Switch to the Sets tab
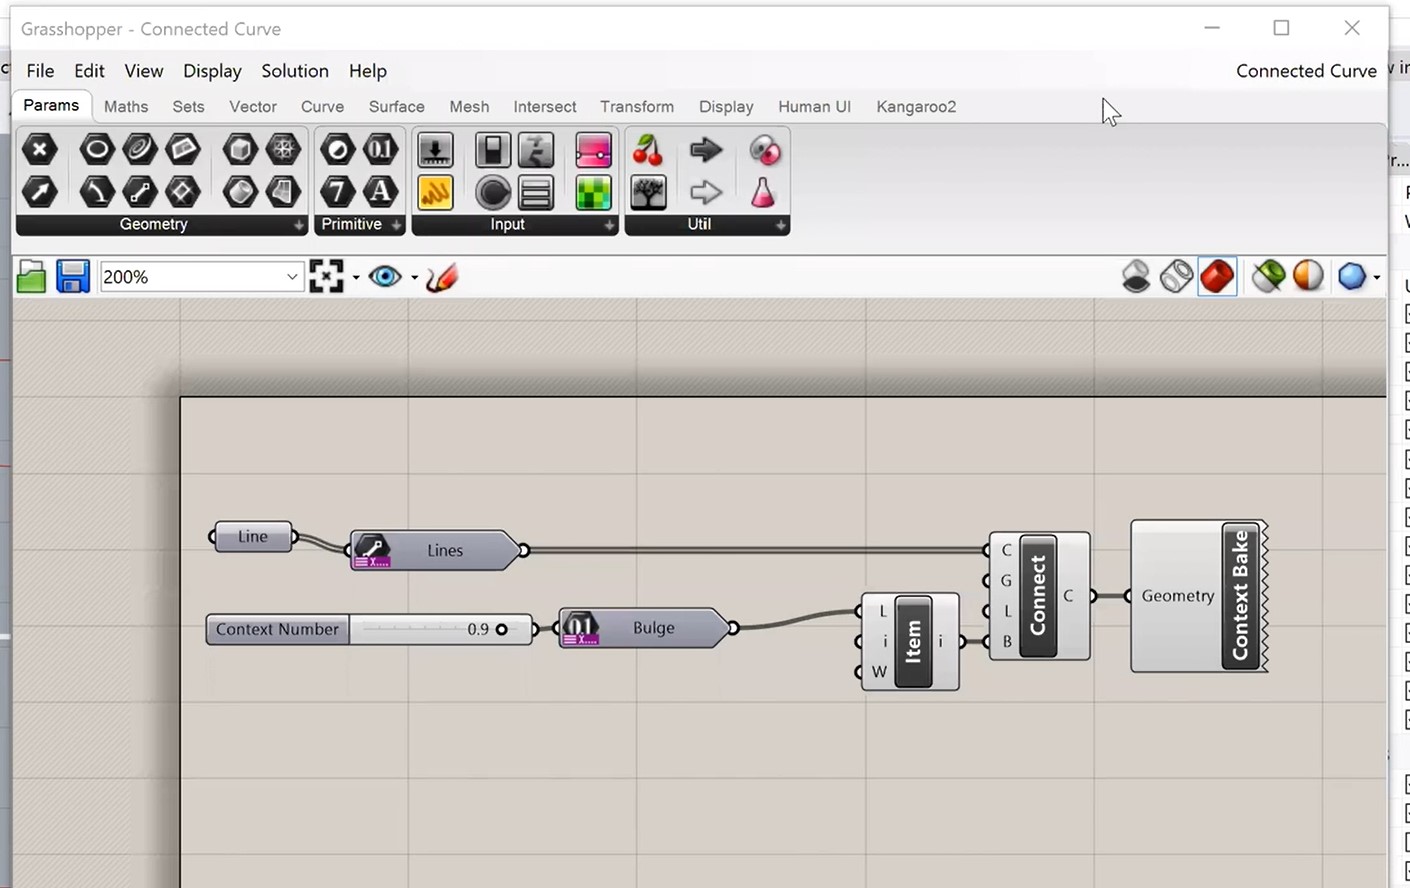1410x888 pixels. (x=188, y=107)
